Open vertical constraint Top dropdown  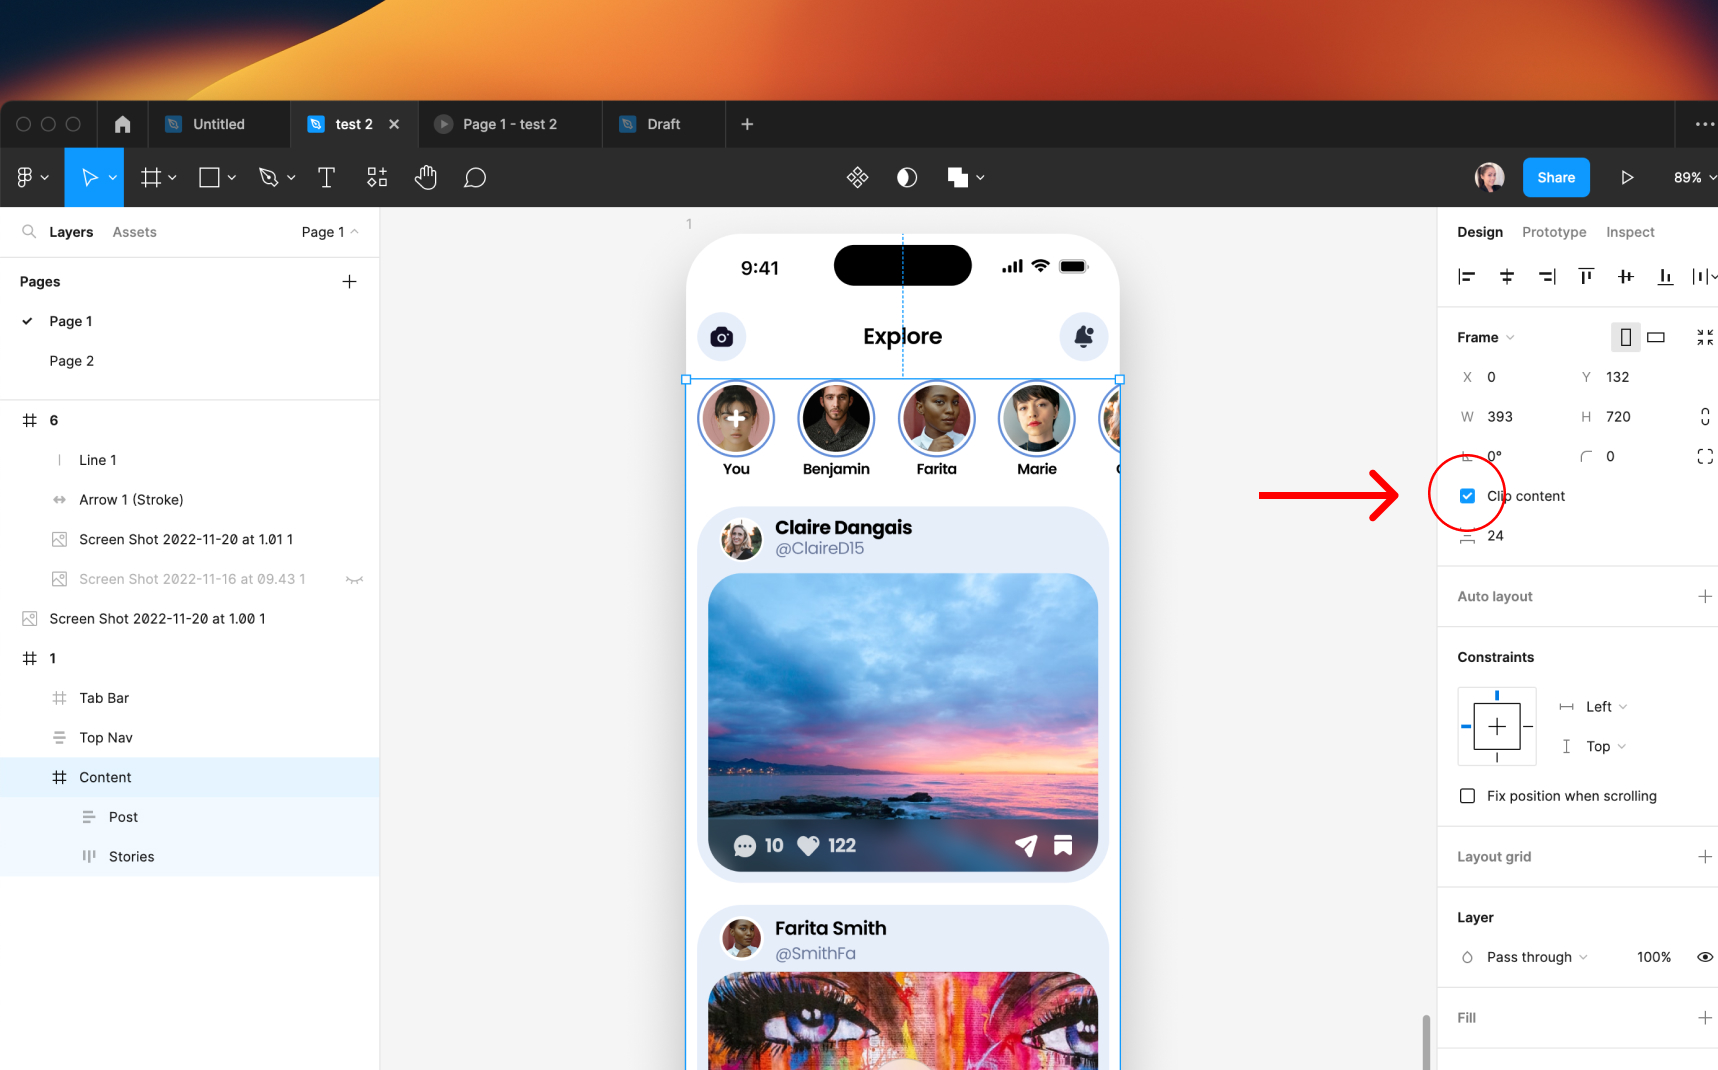point(1606,746)
